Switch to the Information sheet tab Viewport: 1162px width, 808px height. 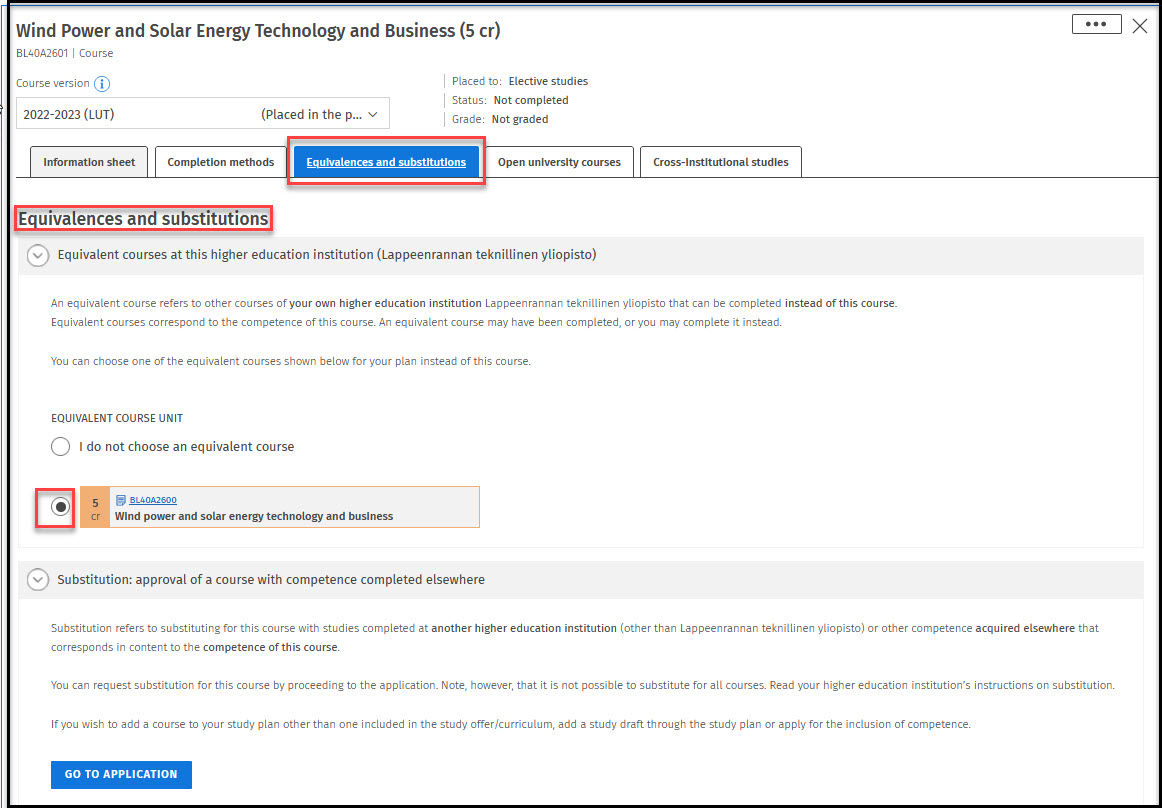89,162
